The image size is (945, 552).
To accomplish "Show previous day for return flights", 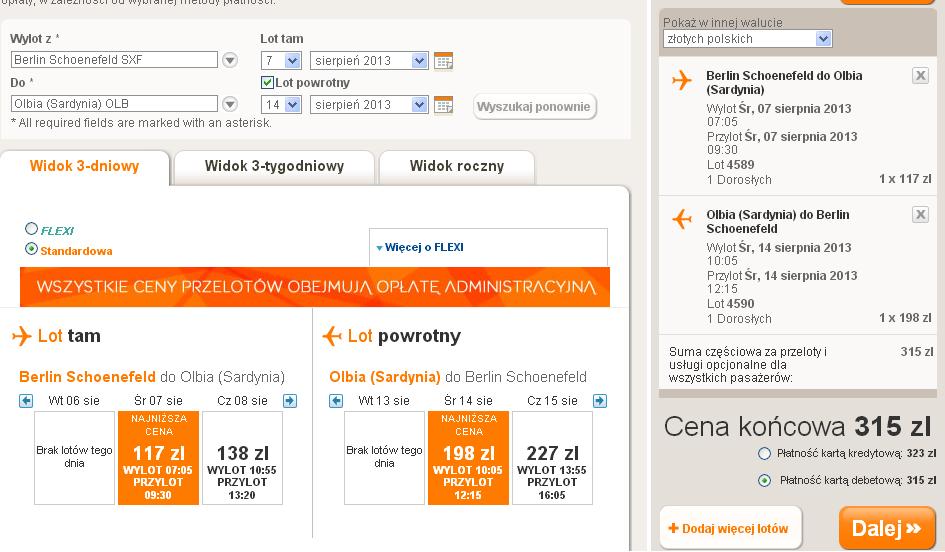I will (x=336, y=401).
